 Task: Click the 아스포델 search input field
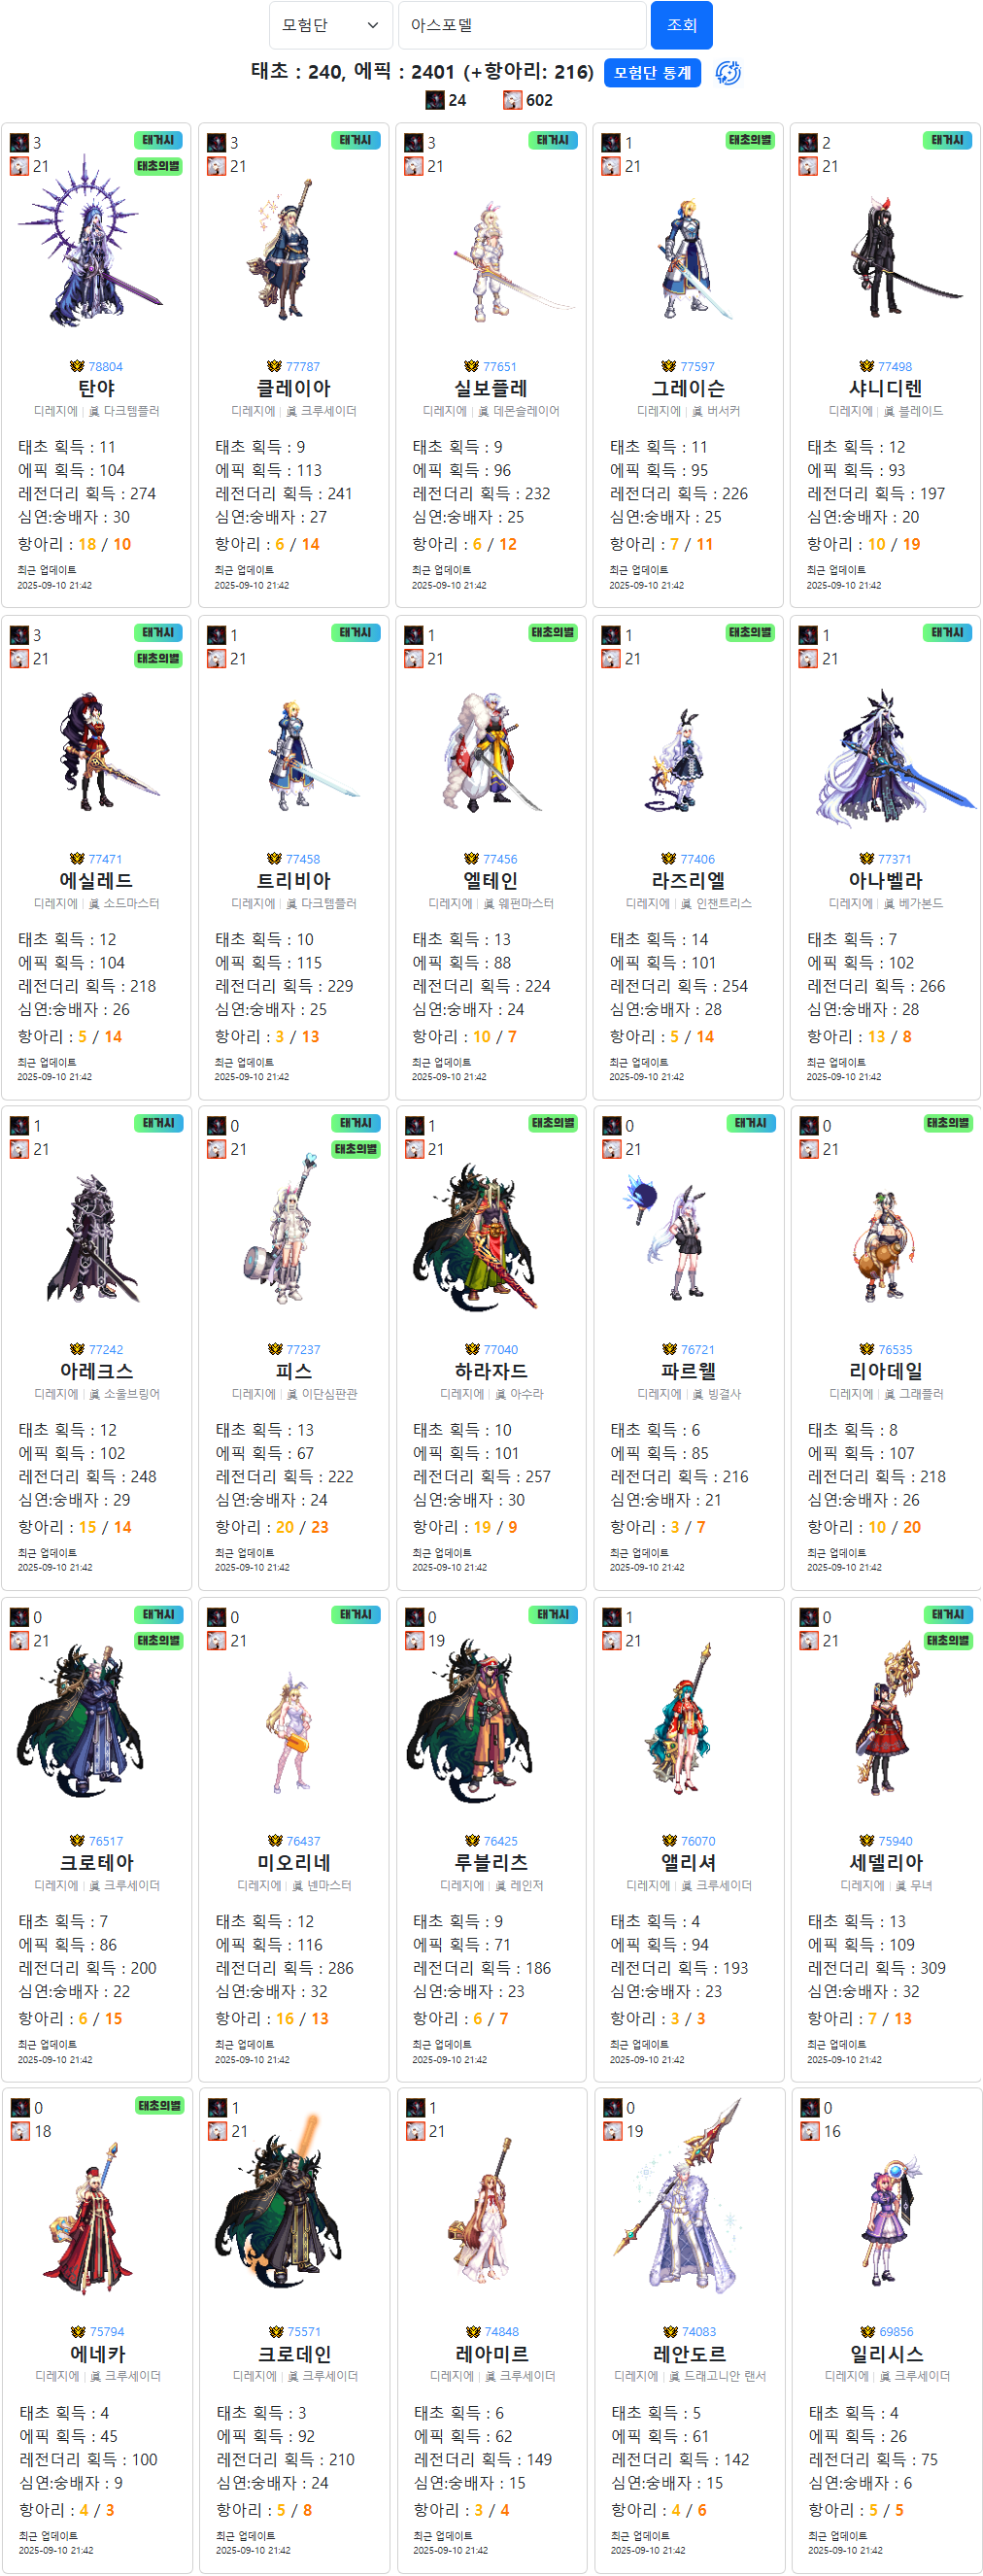point(522,25)
